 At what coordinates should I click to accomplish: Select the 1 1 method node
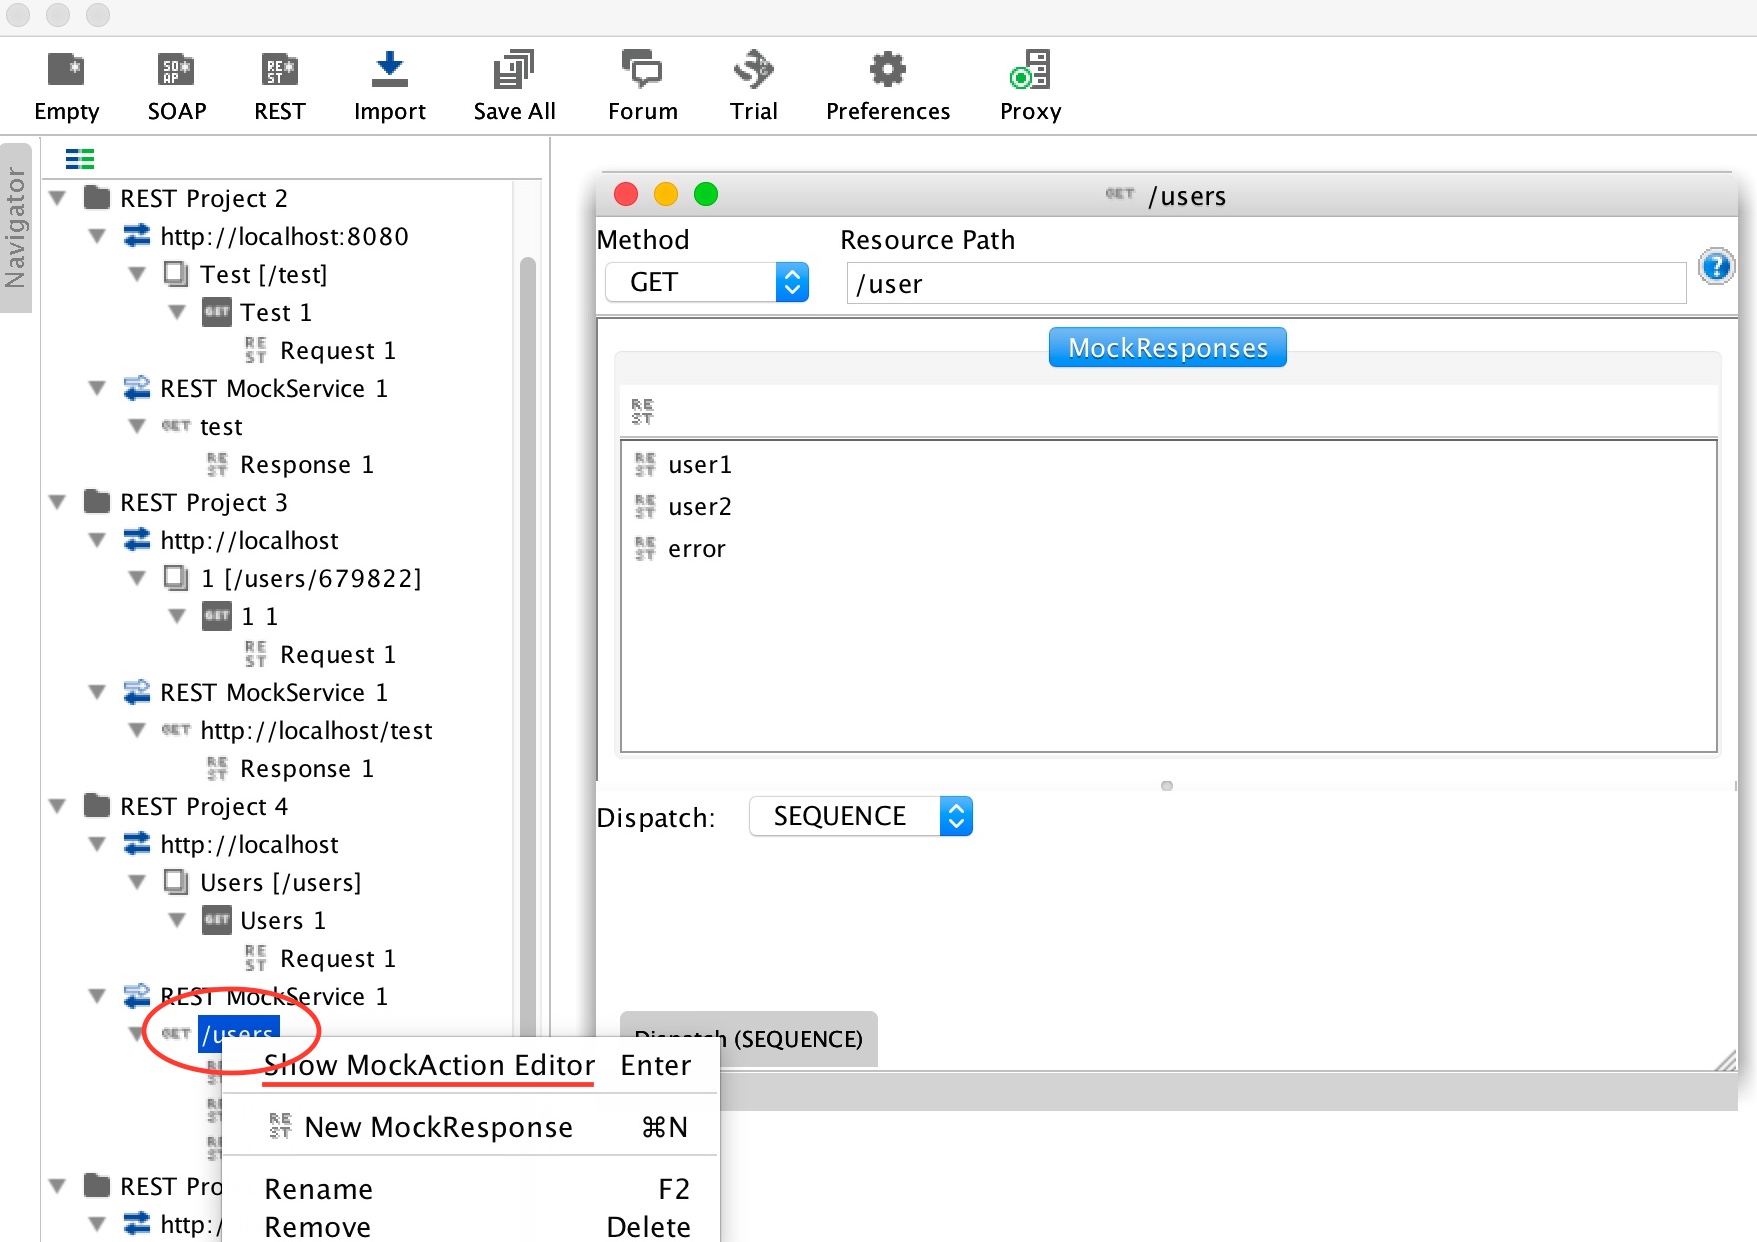coord(259,616)
